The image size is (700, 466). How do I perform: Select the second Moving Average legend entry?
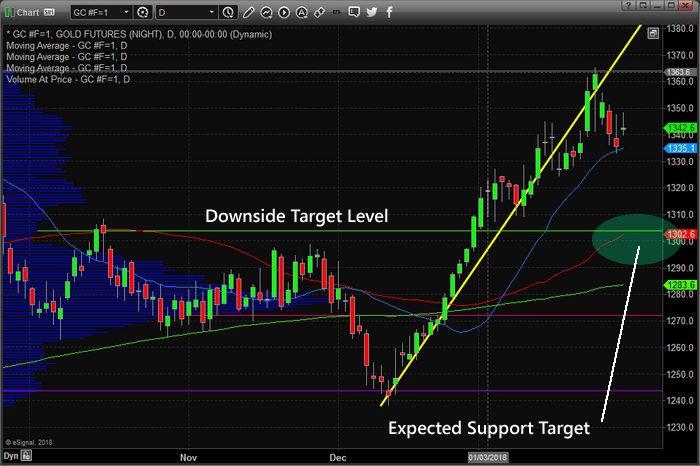pos(67,57)
